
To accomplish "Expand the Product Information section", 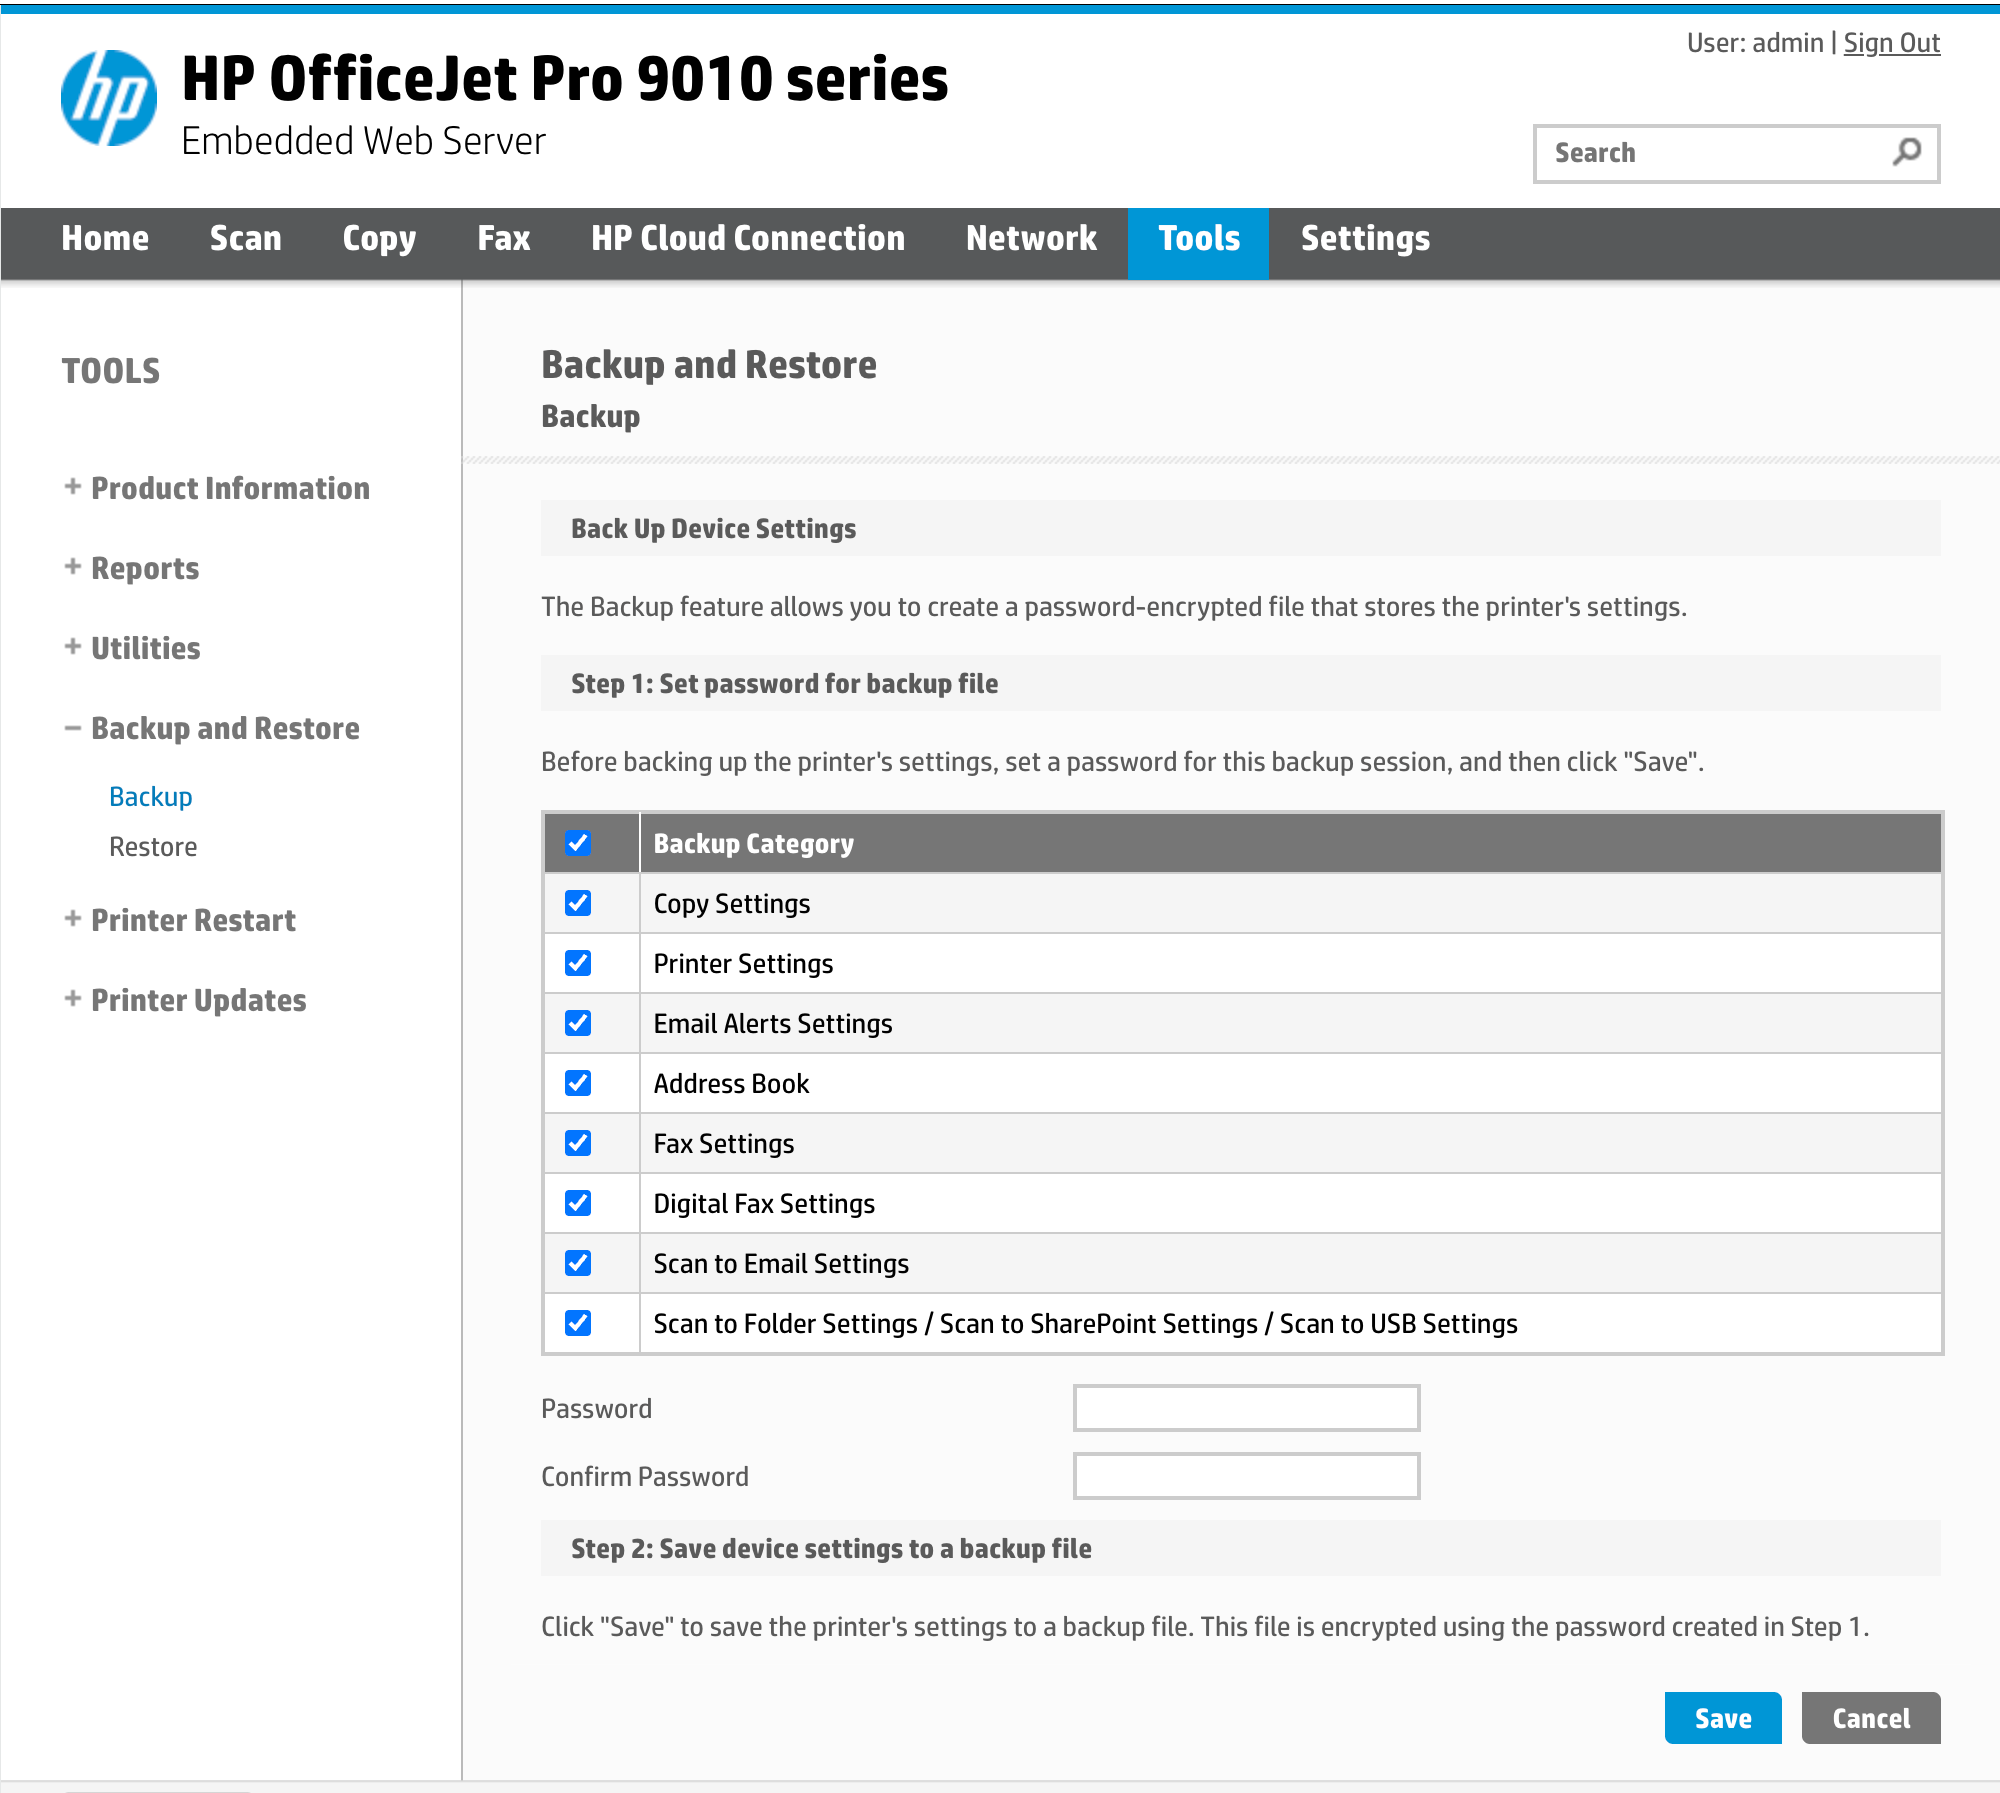I will (x=217, y=488).
